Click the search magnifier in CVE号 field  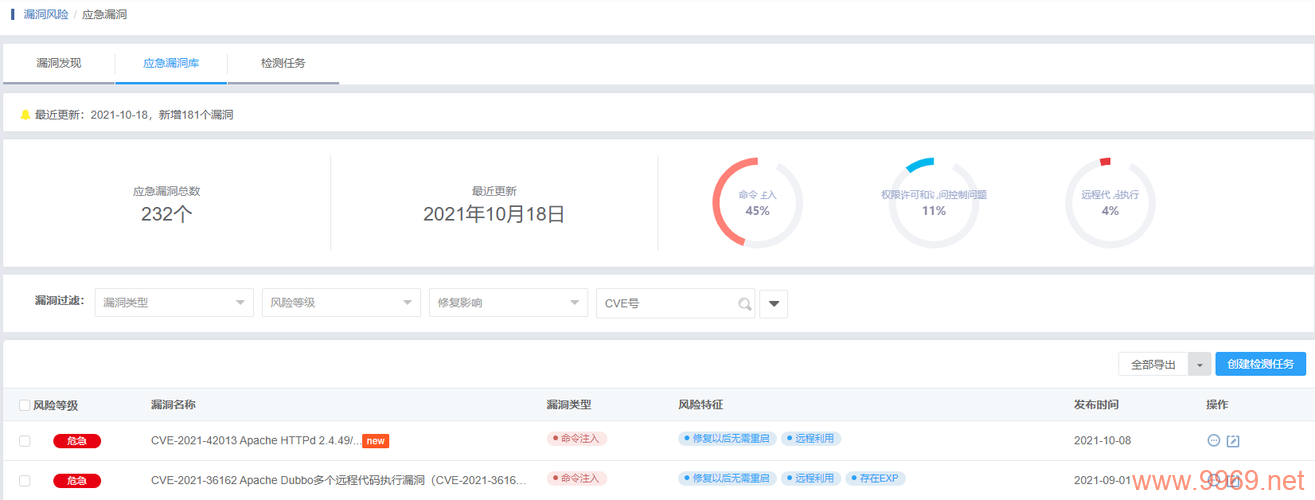coord(744,304)
